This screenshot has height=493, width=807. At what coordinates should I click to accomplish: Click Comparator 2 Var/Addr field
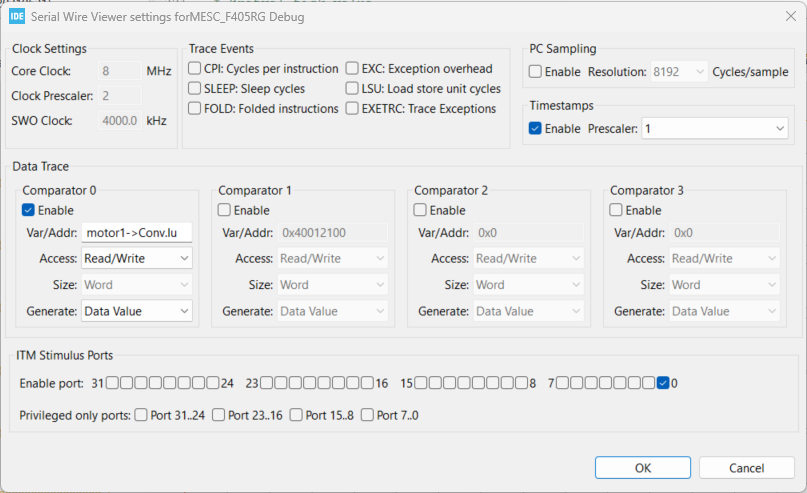[x=529, y=232]
